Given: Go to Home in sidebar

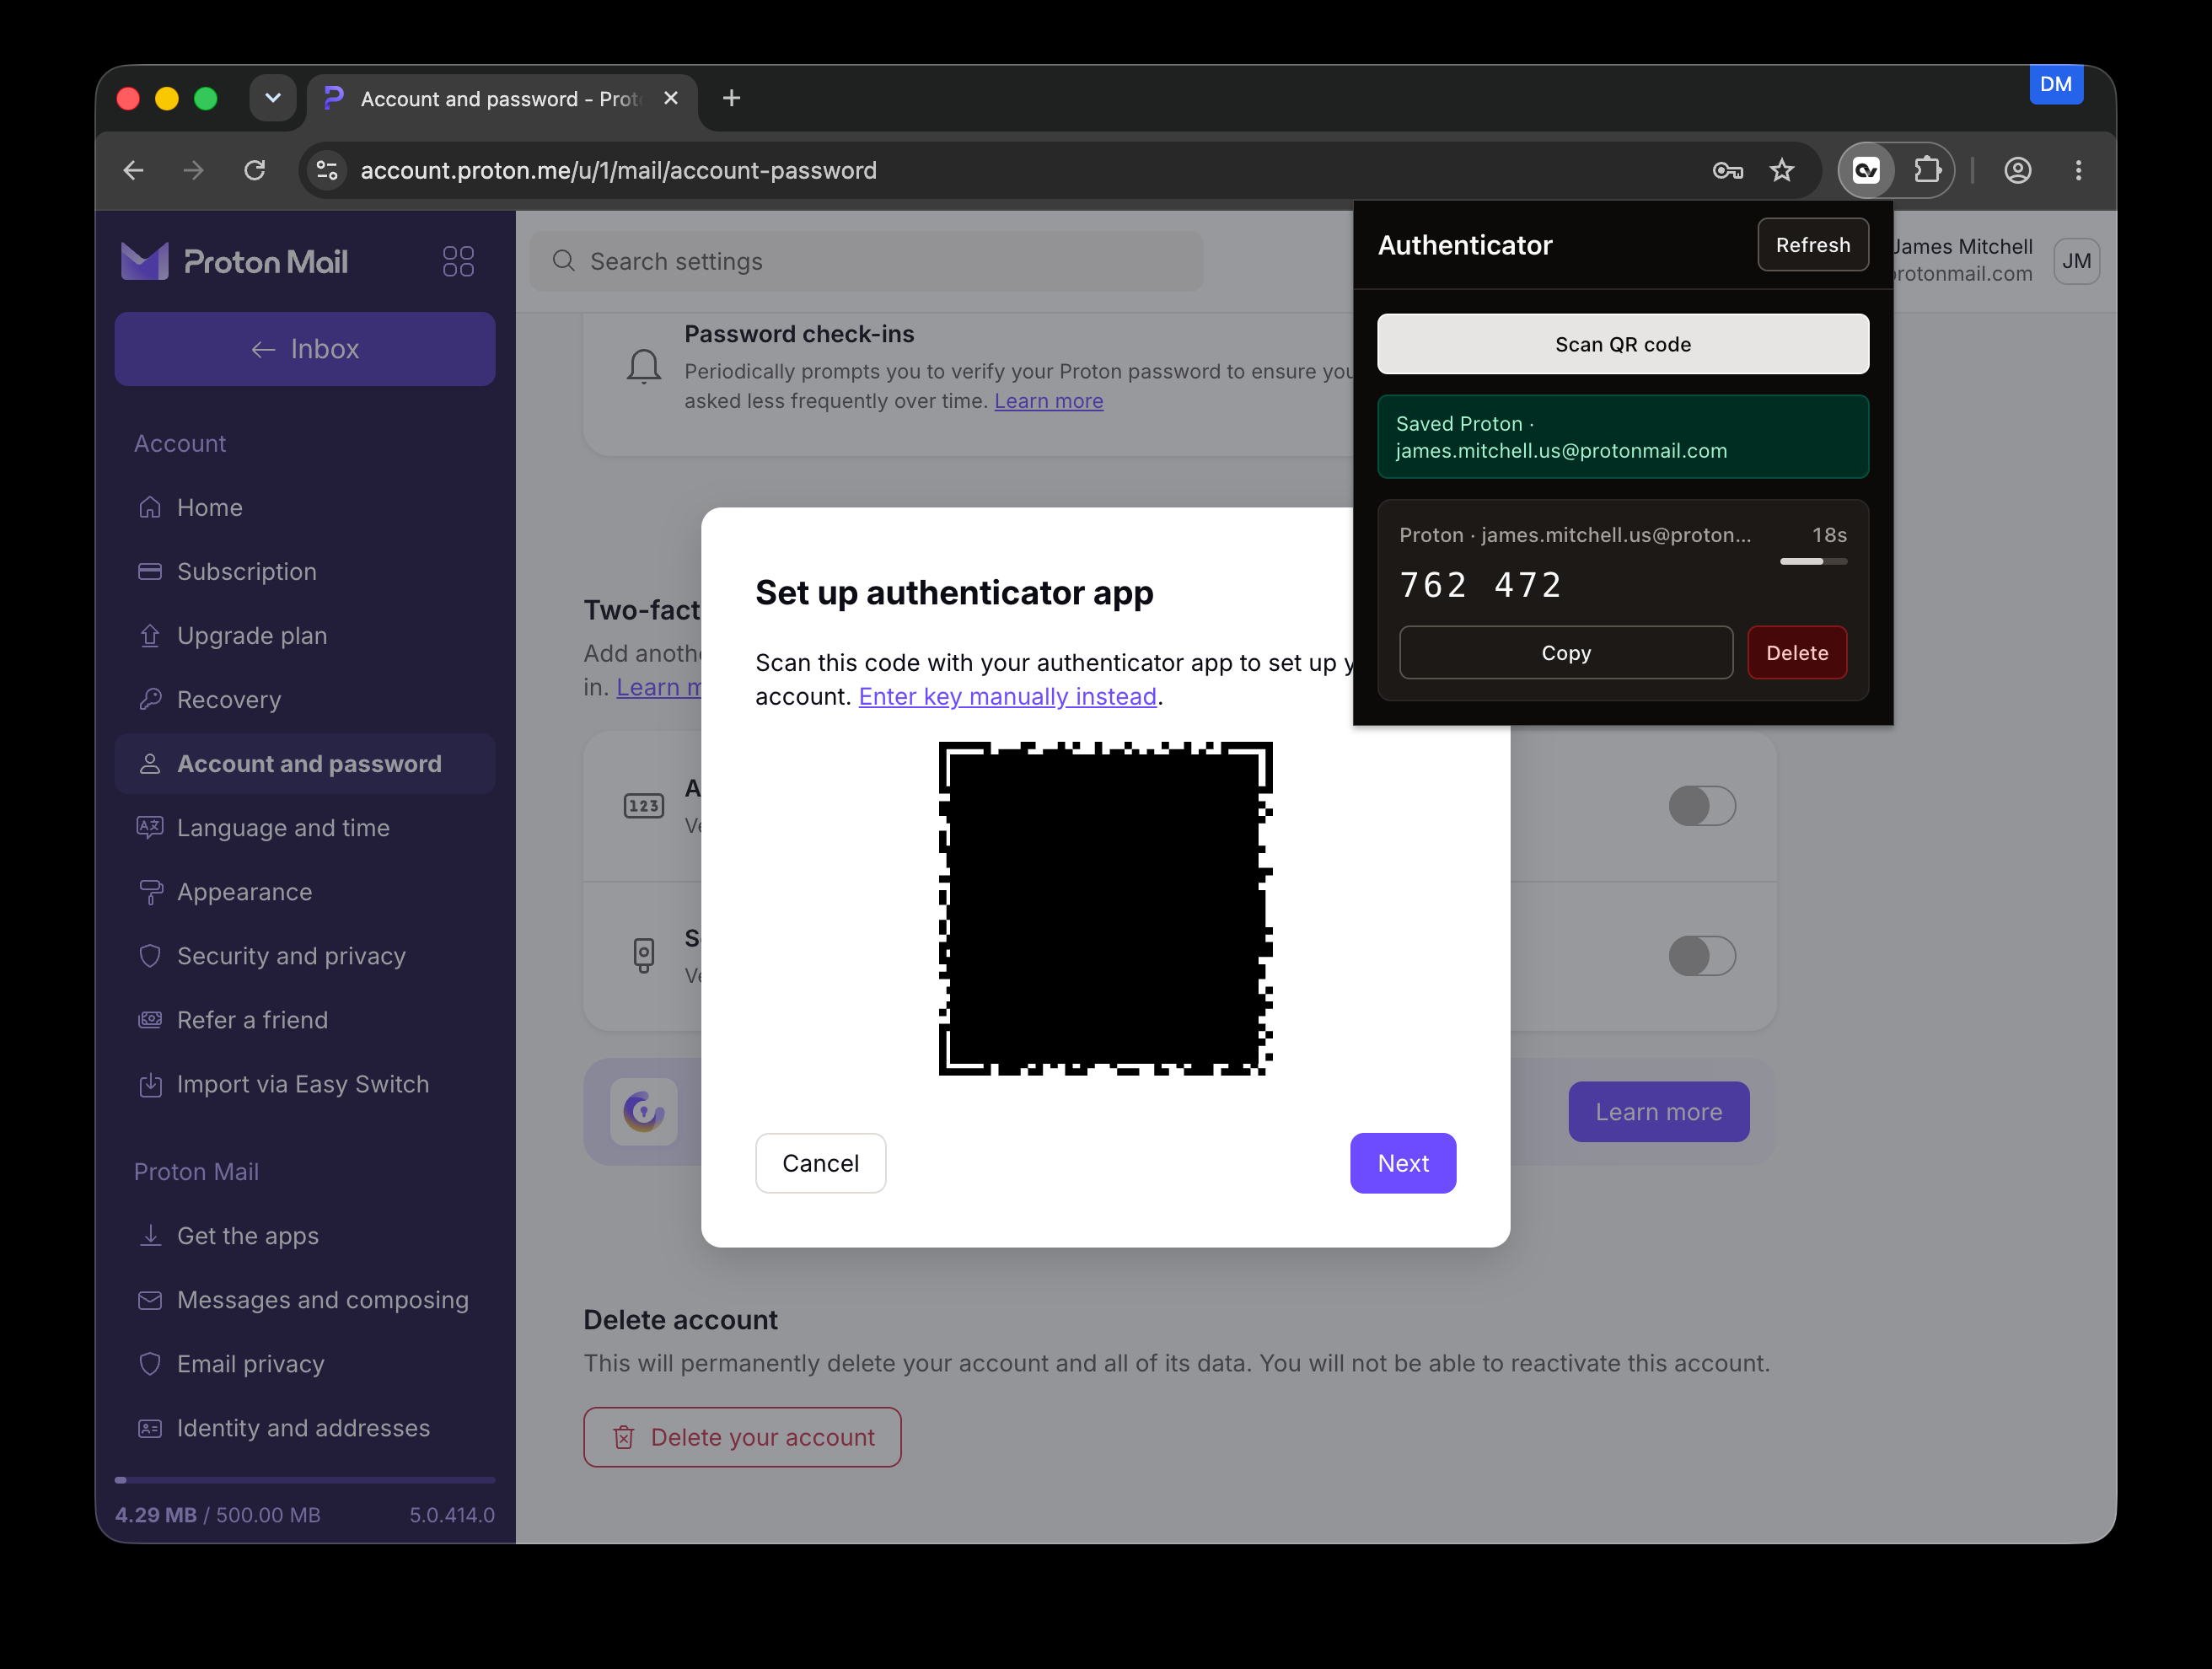Looking at the screenshot, I should tap(305, 508).
